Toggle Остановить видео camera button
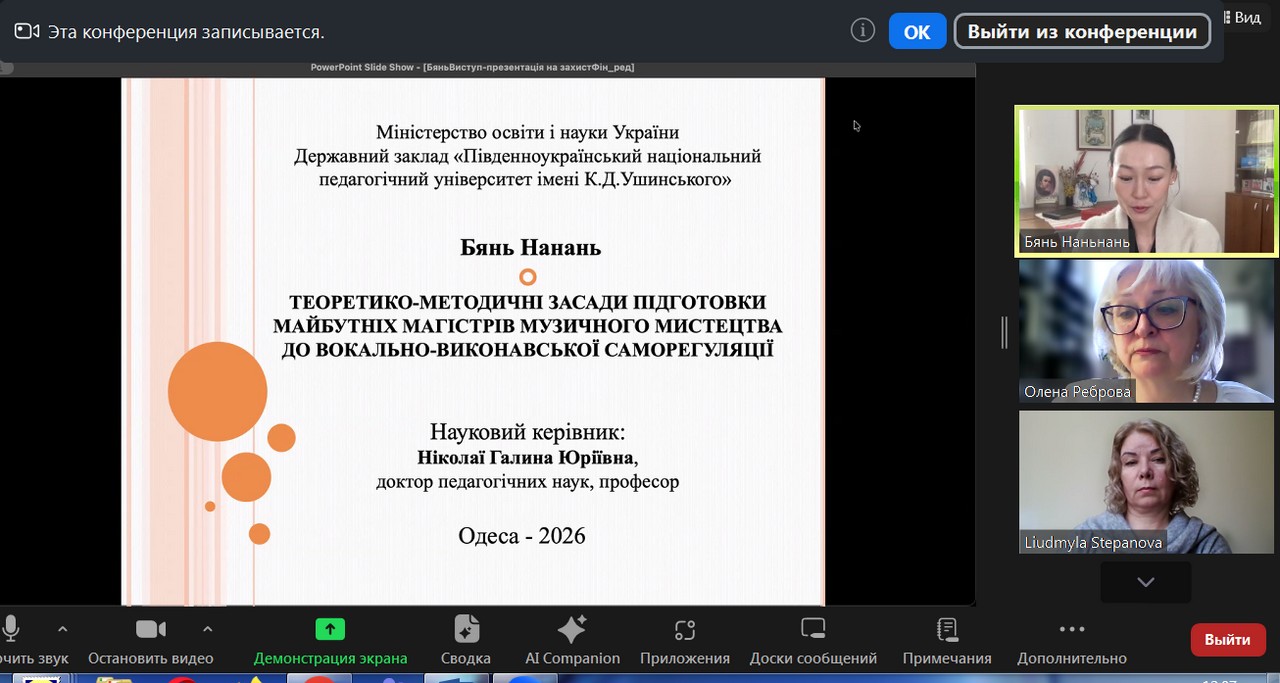The width and height of the screenshot is (1280, 683). click(x=151, y=629)
